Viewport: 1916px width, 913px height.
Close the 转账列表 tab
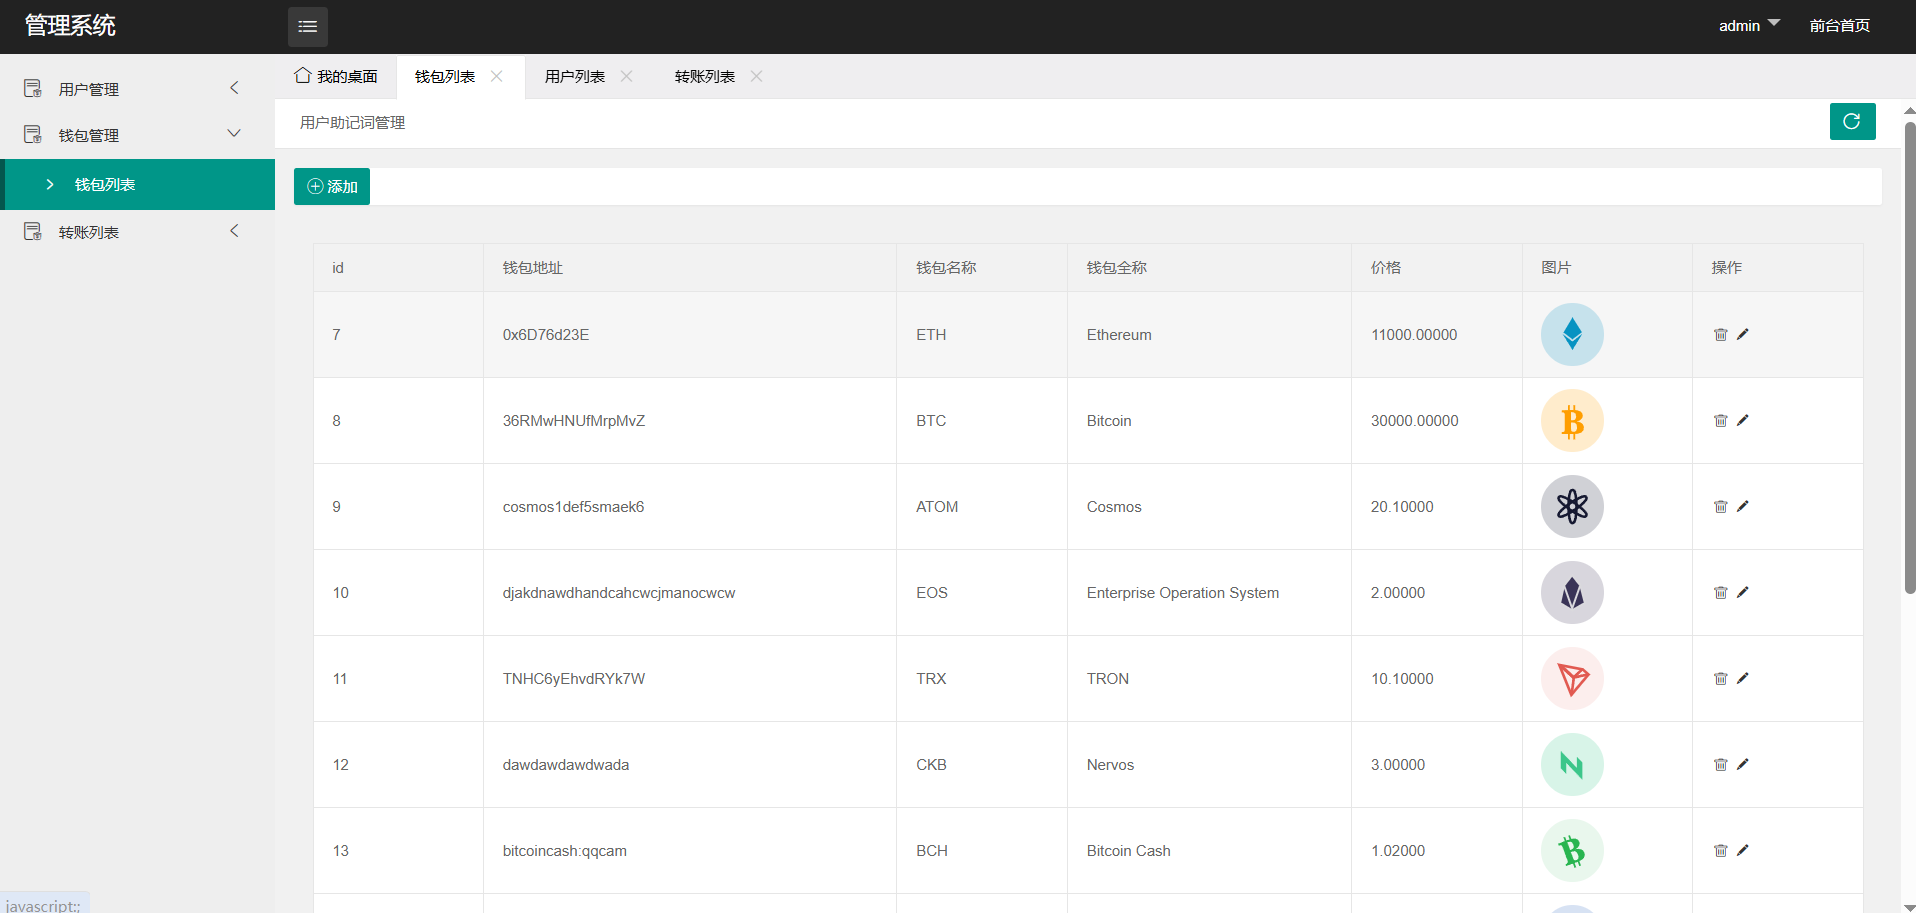pos(756,77)
